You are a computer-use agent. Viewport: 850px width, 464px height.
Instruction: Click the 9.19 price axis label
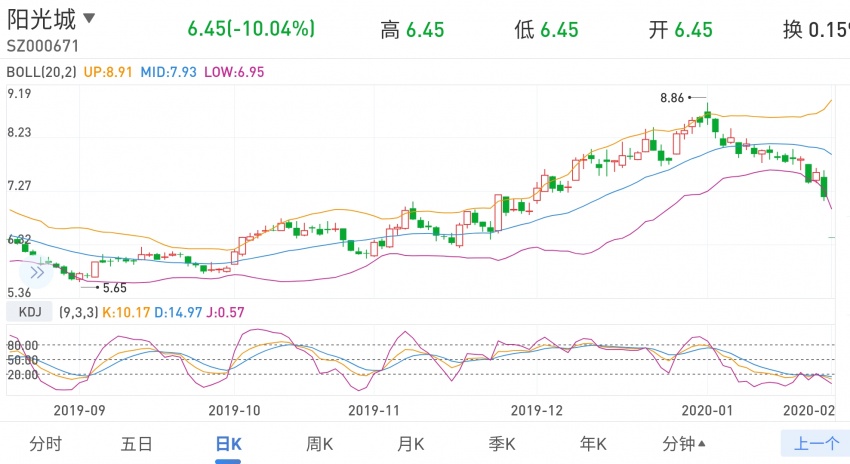19,94
